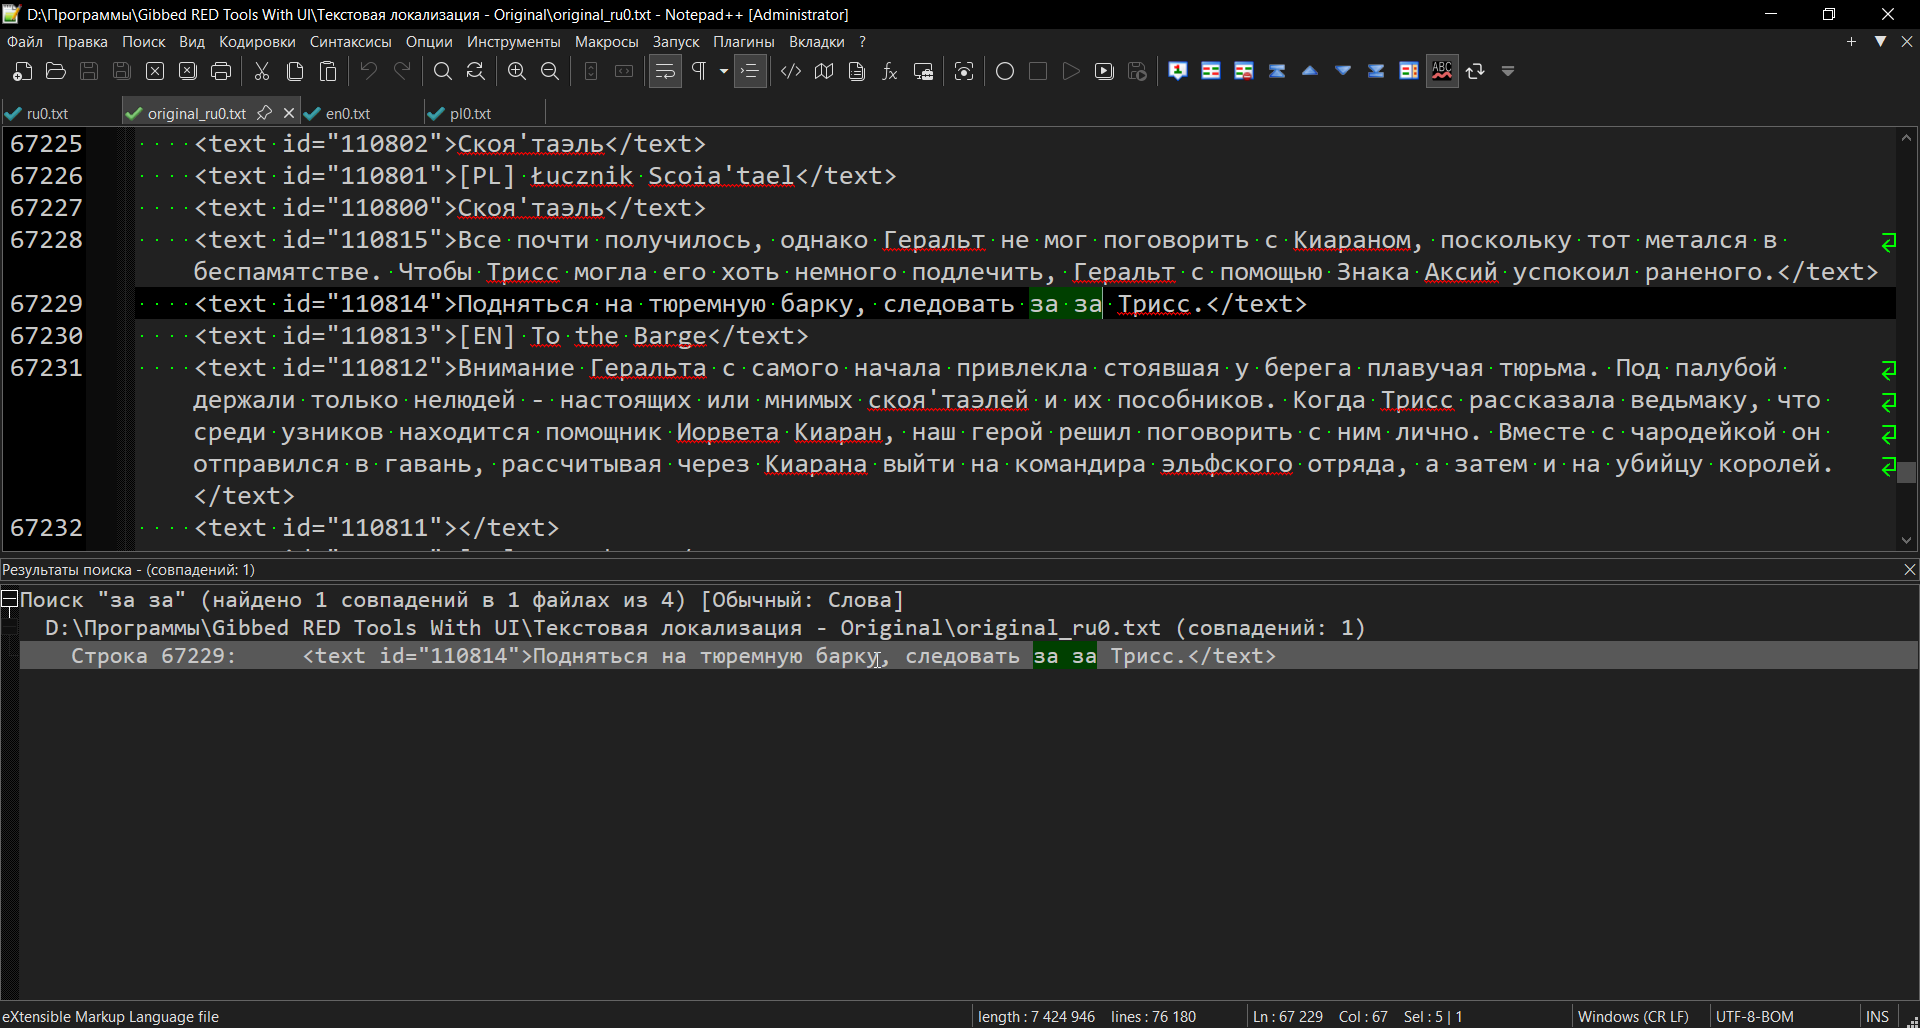This screenshot has width=1920, height=1028.
Task: Paste from clipboard toolbar icon
Action: coord(328,71)
